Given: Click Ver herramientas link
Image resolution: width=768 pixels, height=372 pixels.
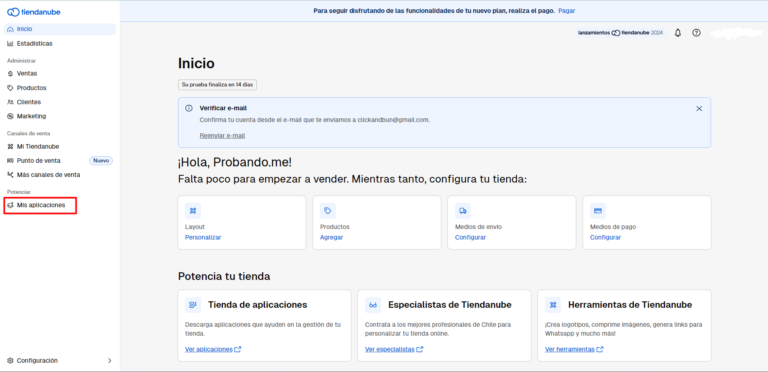Looking at the screenshot, I should (x=570, y=349).
